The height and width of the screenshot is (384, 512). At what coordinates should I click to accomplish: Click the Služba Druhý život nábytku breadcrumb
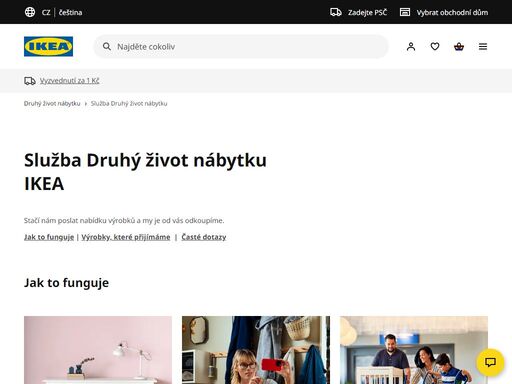[x=129, y=103]
